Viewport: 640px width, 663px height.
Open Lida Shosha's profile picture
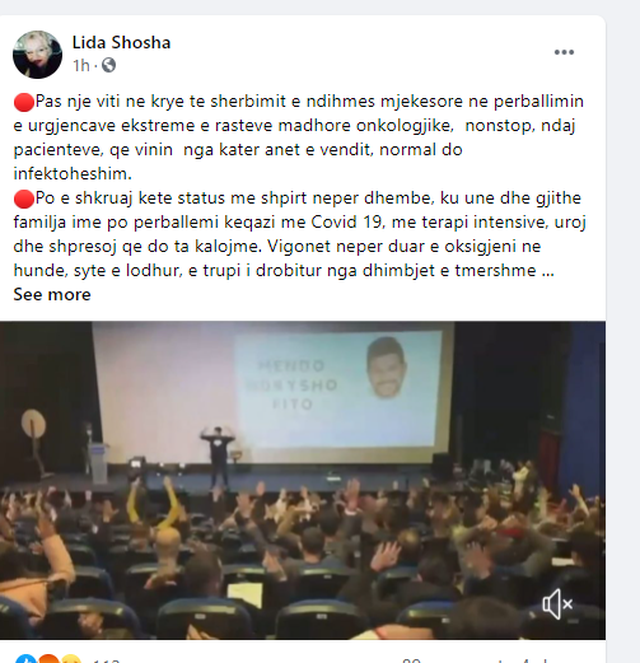[38, 55]
